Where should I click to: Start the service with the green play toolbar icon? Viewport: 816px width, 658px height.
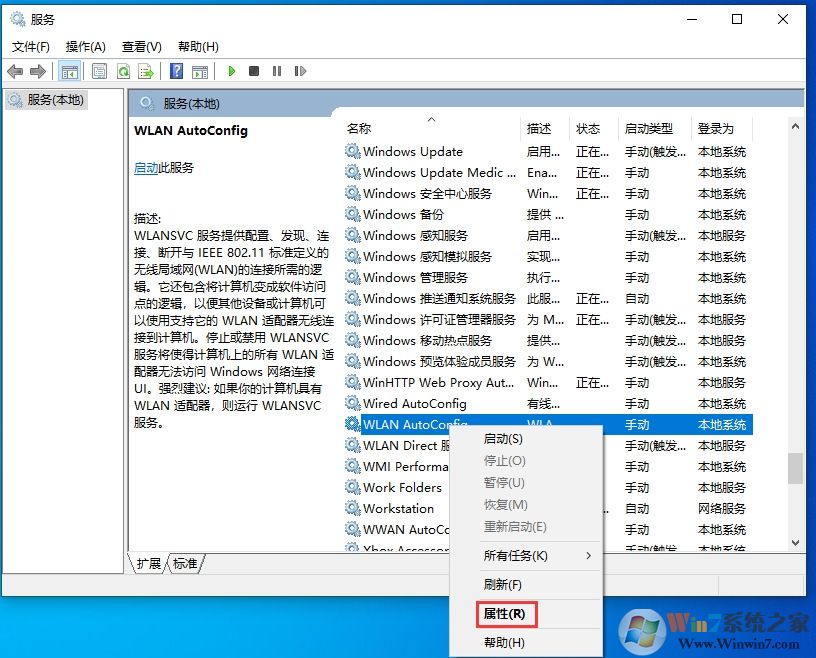pos(231,71)
